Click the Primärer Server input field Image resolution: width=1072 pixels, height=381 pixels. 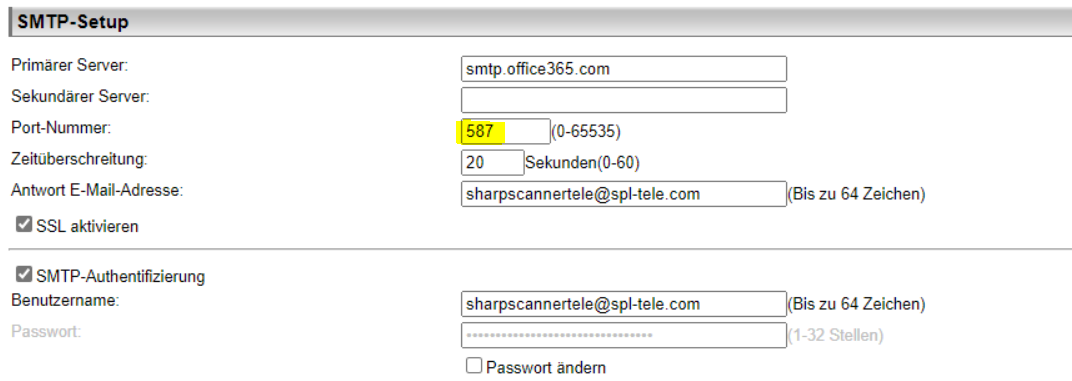point(624,69)
